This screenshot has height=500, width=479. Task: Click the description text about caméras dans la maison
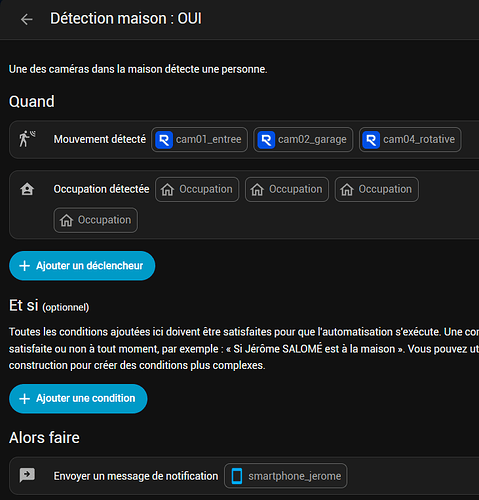tap(138, 69)
